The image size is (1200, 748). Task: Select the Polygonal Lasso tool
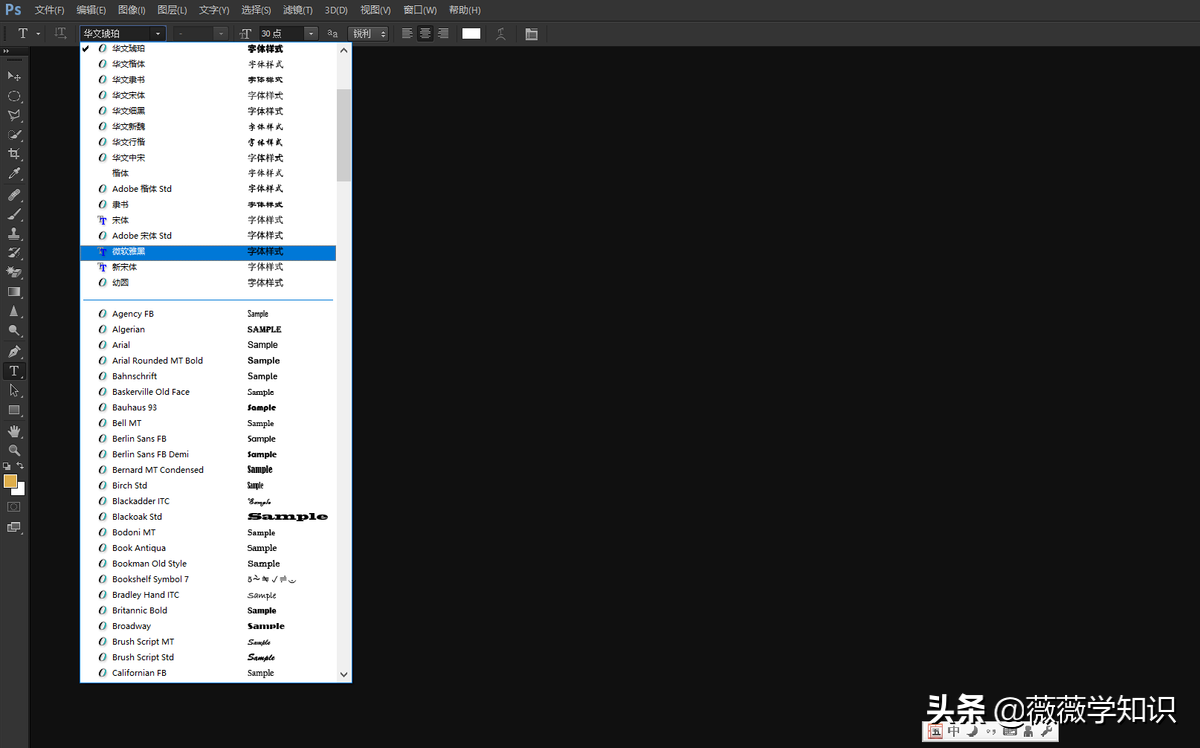point(14,115)
